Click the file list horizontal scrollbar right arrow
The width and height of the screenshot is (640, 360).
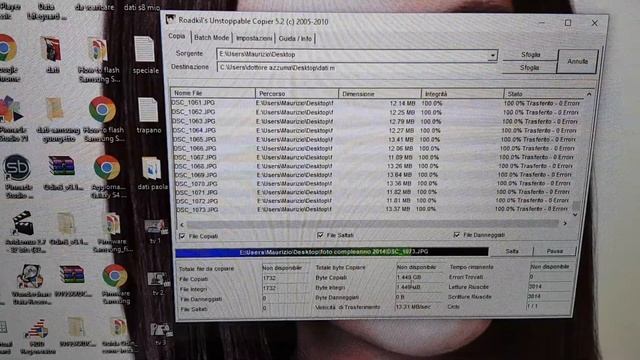tap(565, 223)
